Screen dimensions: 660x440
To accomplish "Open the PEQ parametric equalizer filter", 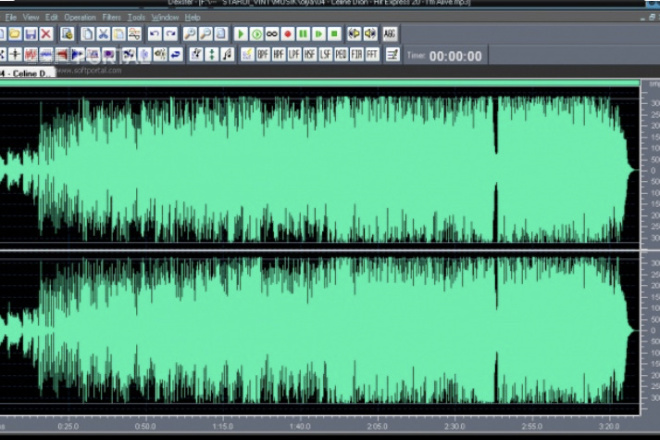I will 341,54.
